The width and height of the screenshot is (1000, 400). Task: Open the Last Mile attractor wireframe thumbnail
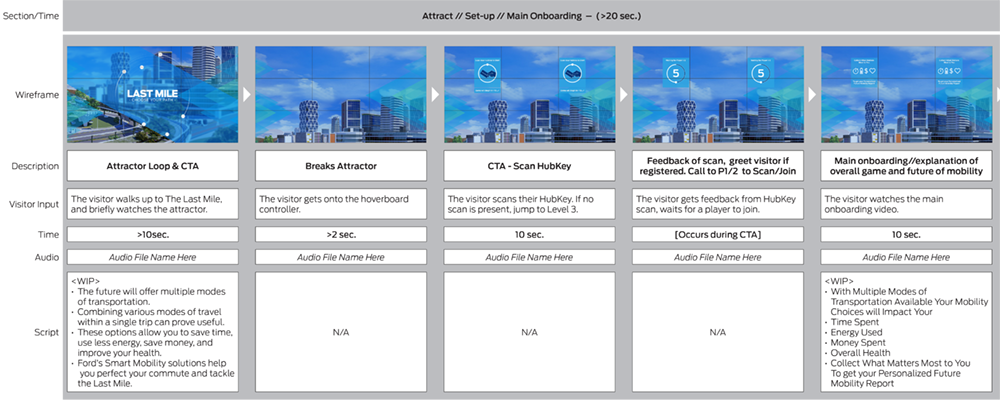pyautogui.click(x=152, y=93)
